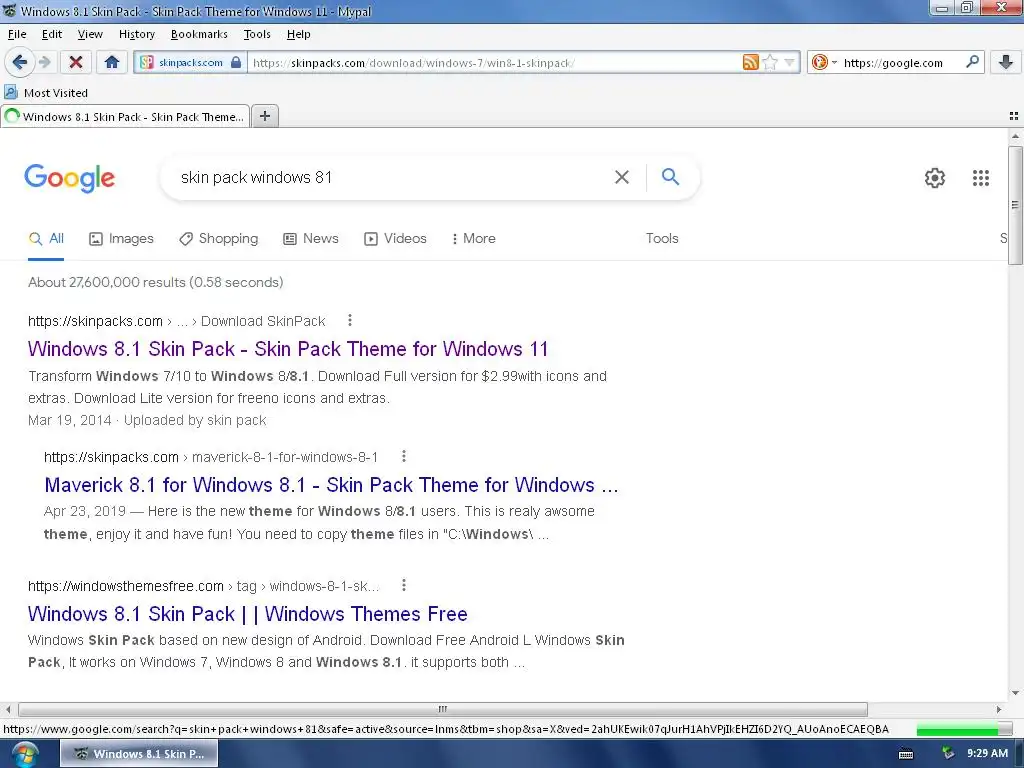Click the address bar URL field

495,63
